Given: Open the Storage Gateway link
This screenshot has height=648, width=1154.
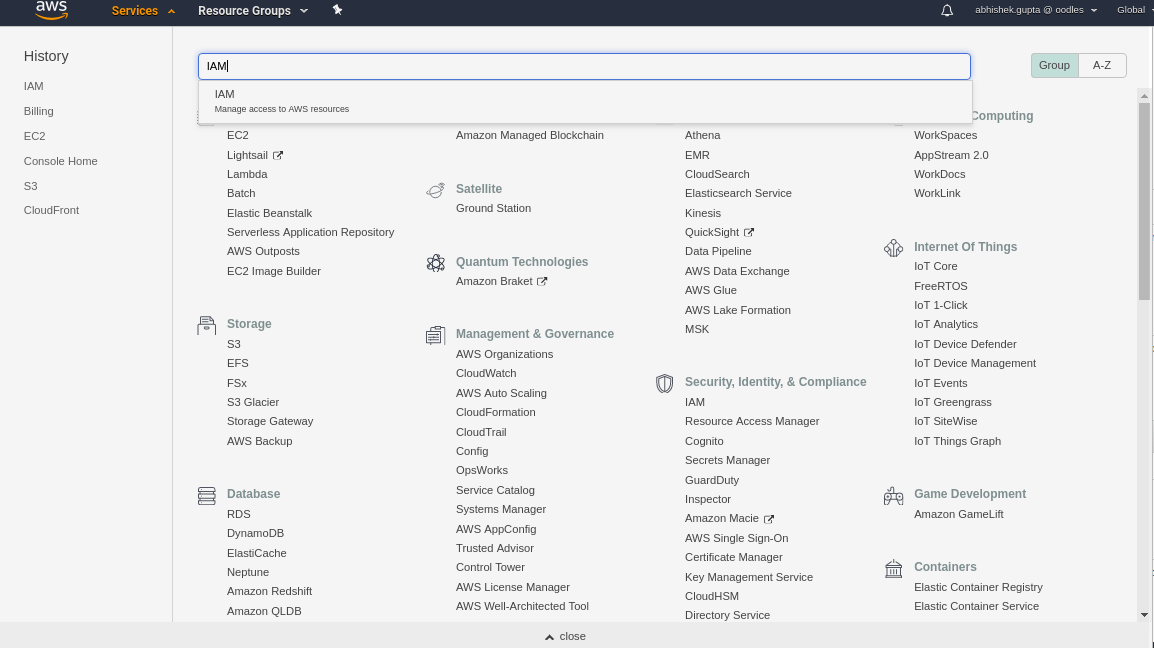Looking at the screenshot, I should click(x=269, y=421).
